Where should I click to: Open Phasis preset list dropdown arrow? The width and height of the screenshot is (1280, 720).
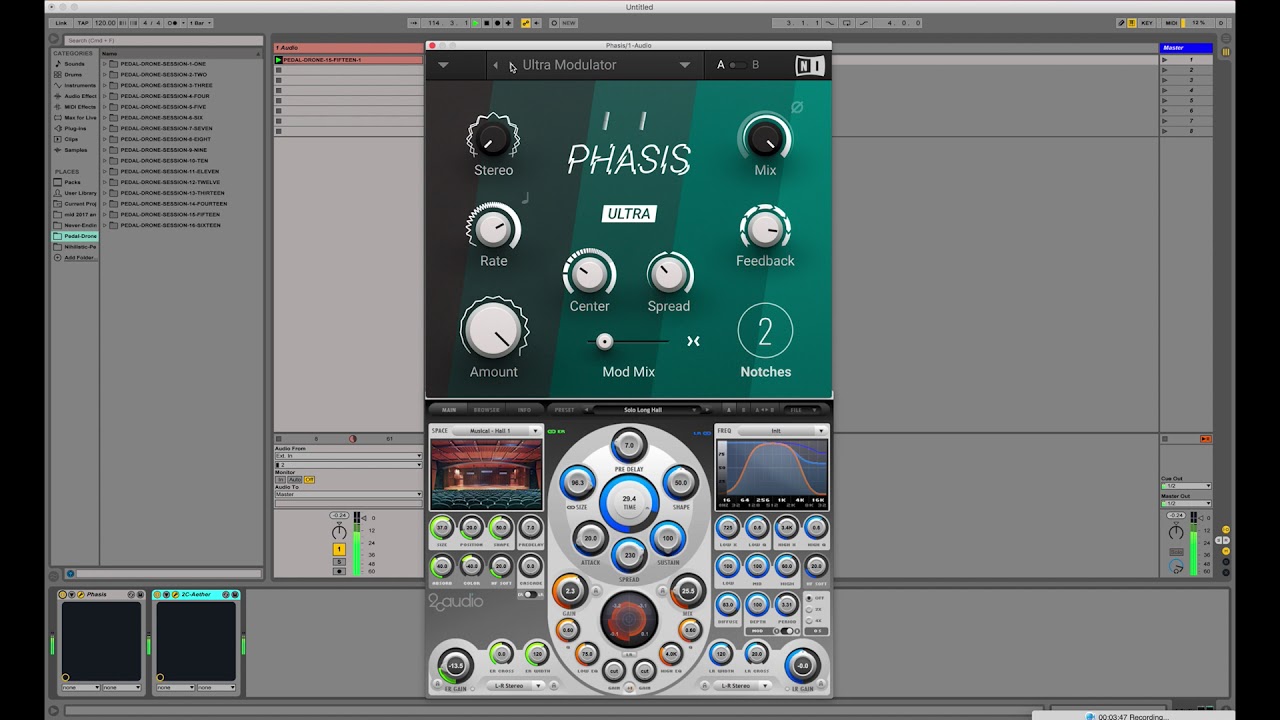click(685, 65)
